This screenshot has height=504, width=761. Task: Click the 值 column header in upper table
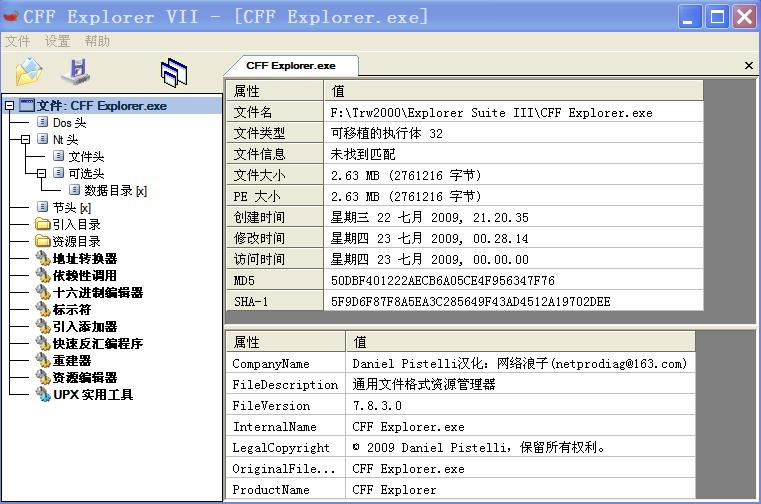point(513,91)
